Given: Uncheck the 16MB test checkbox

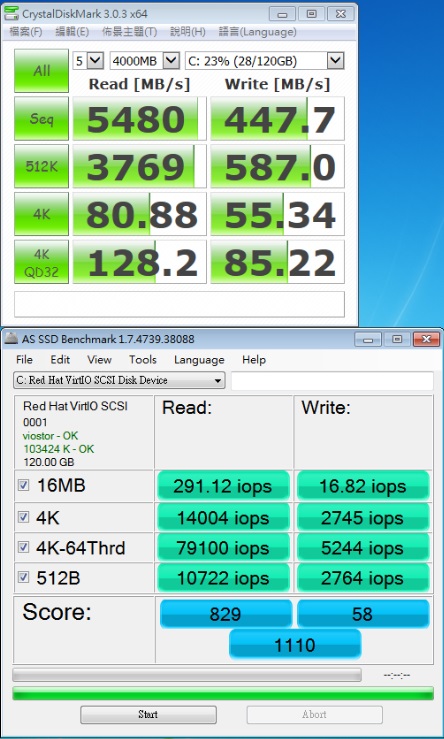Looking at the screenshot, I should (23, 485).
